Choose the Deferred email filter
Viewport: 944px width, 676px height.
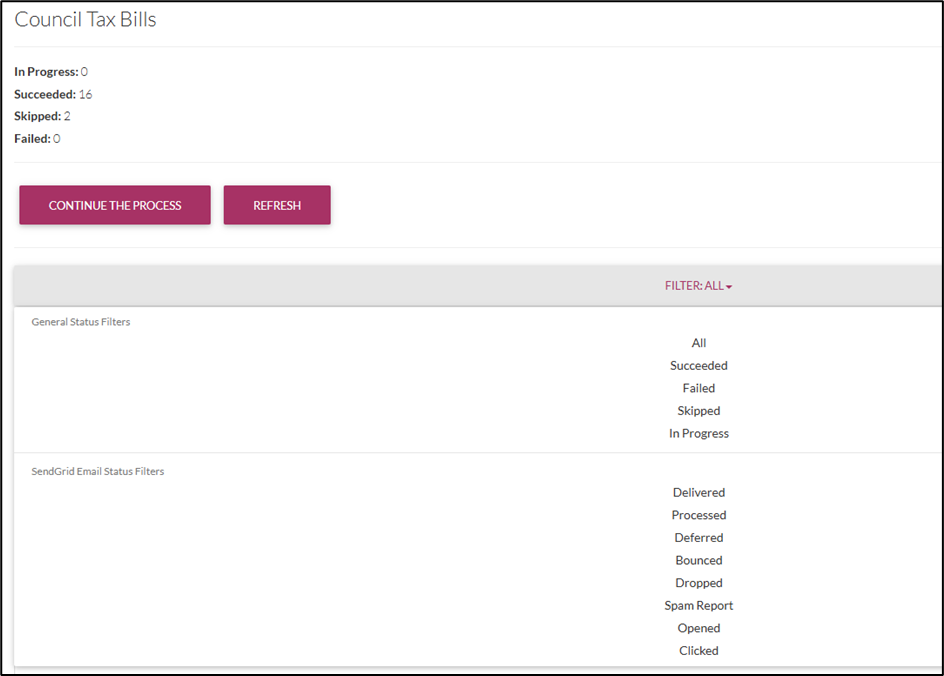tap(698, 538)
